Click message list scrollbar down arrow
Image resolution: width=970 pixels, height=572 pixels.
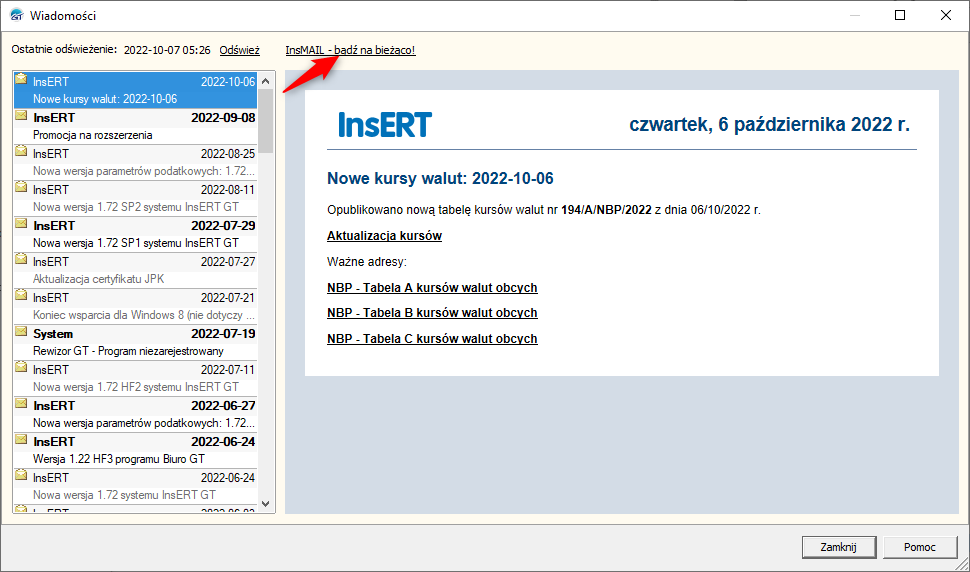pos(266,504)
